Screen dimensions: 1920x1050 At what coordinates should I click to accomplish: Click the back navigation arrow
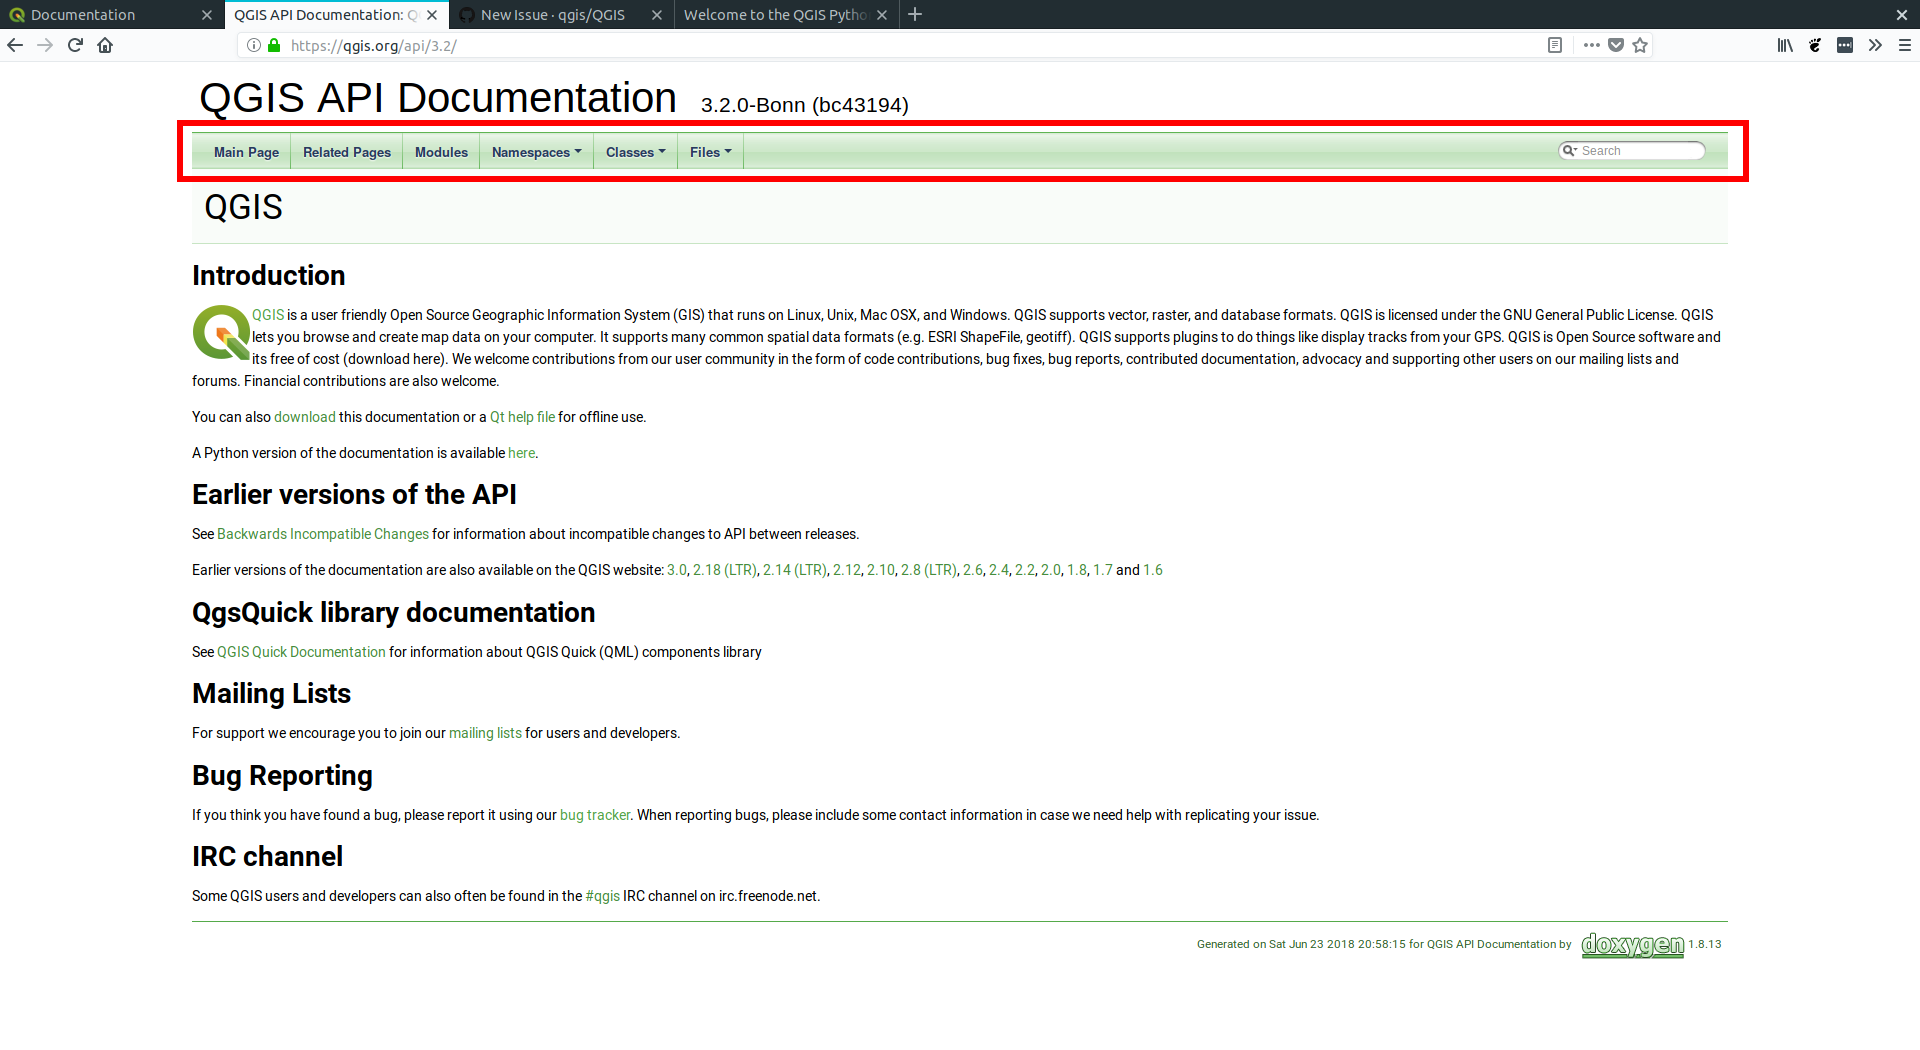15,45
